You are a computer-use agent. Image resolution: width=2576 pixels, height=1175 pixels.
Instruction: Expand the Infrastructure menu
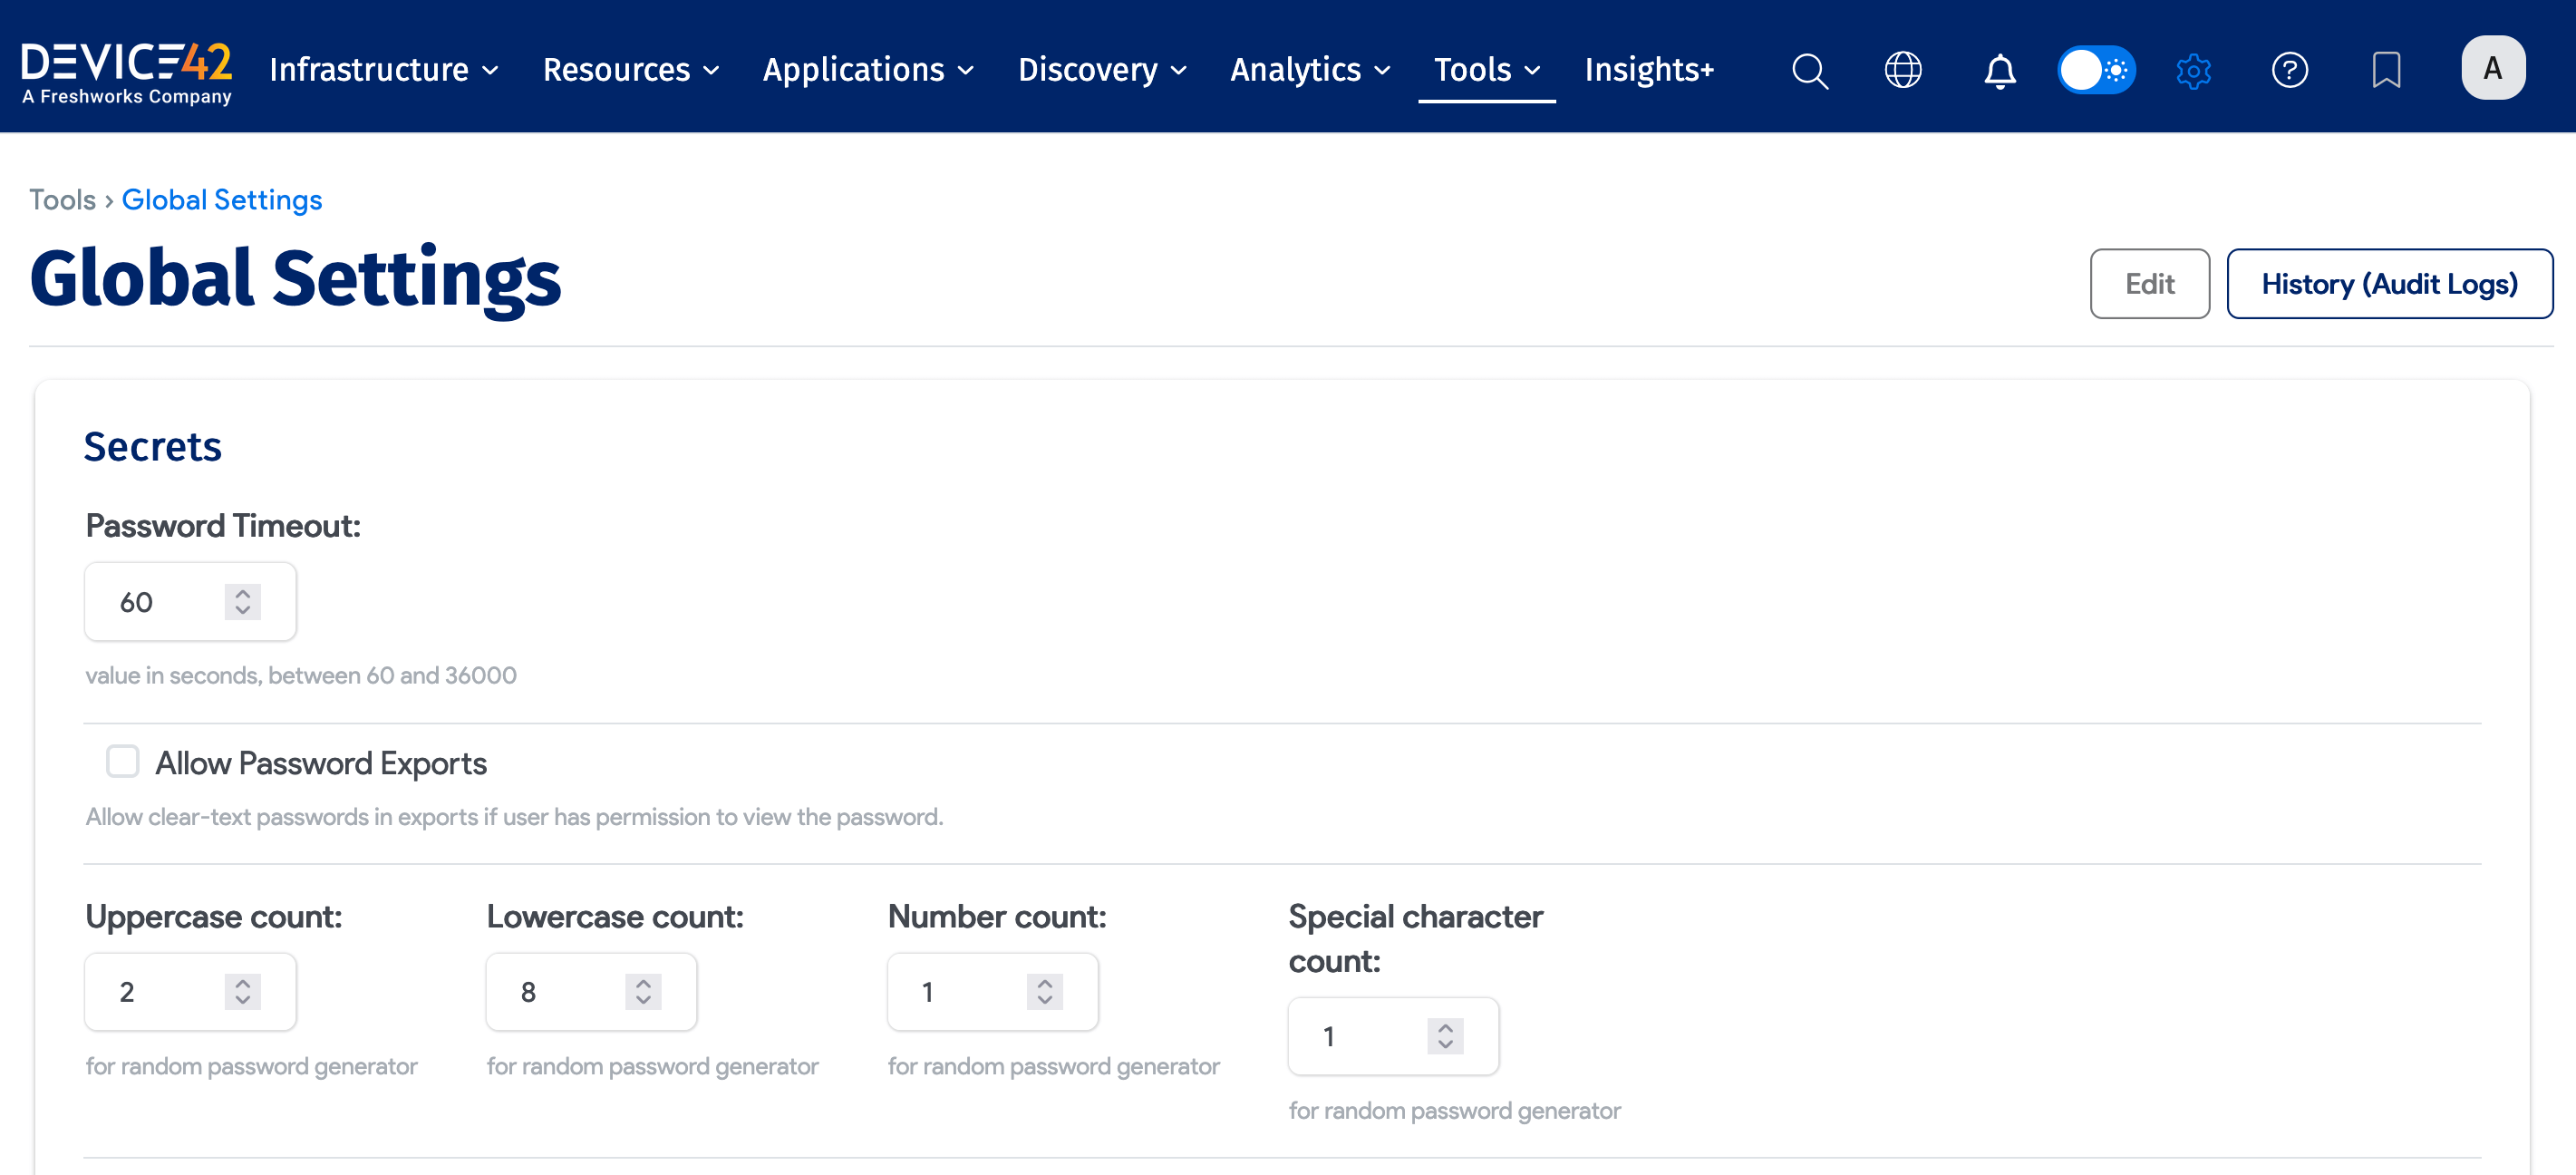click(384, 70)
